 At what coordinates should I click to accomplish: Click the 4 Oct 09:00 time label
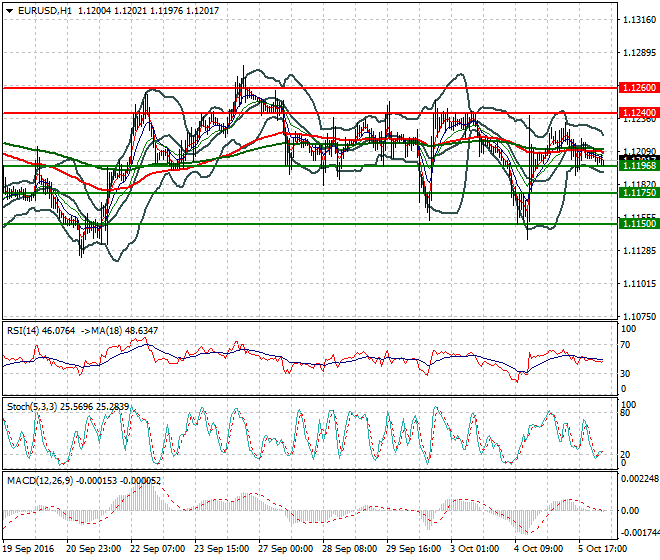tap(539, 549)
